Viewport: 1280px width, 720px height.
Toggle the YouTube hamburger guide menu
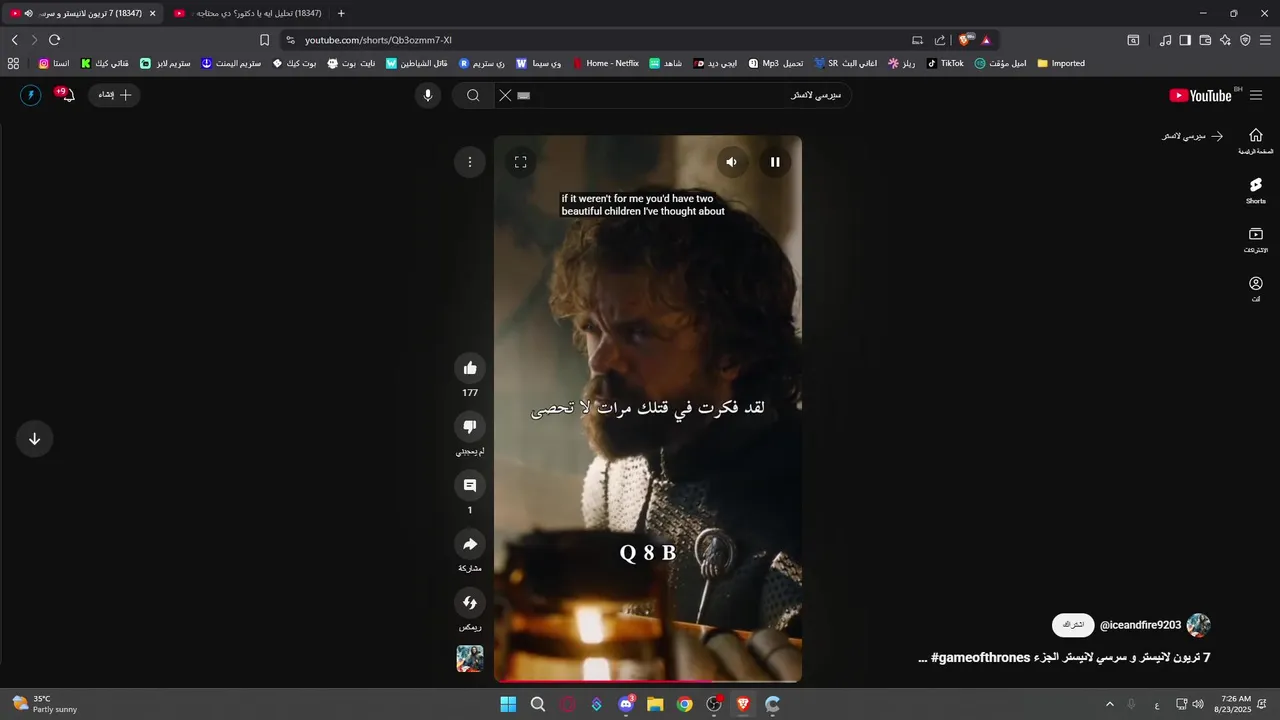click(x=1256, y=95)
